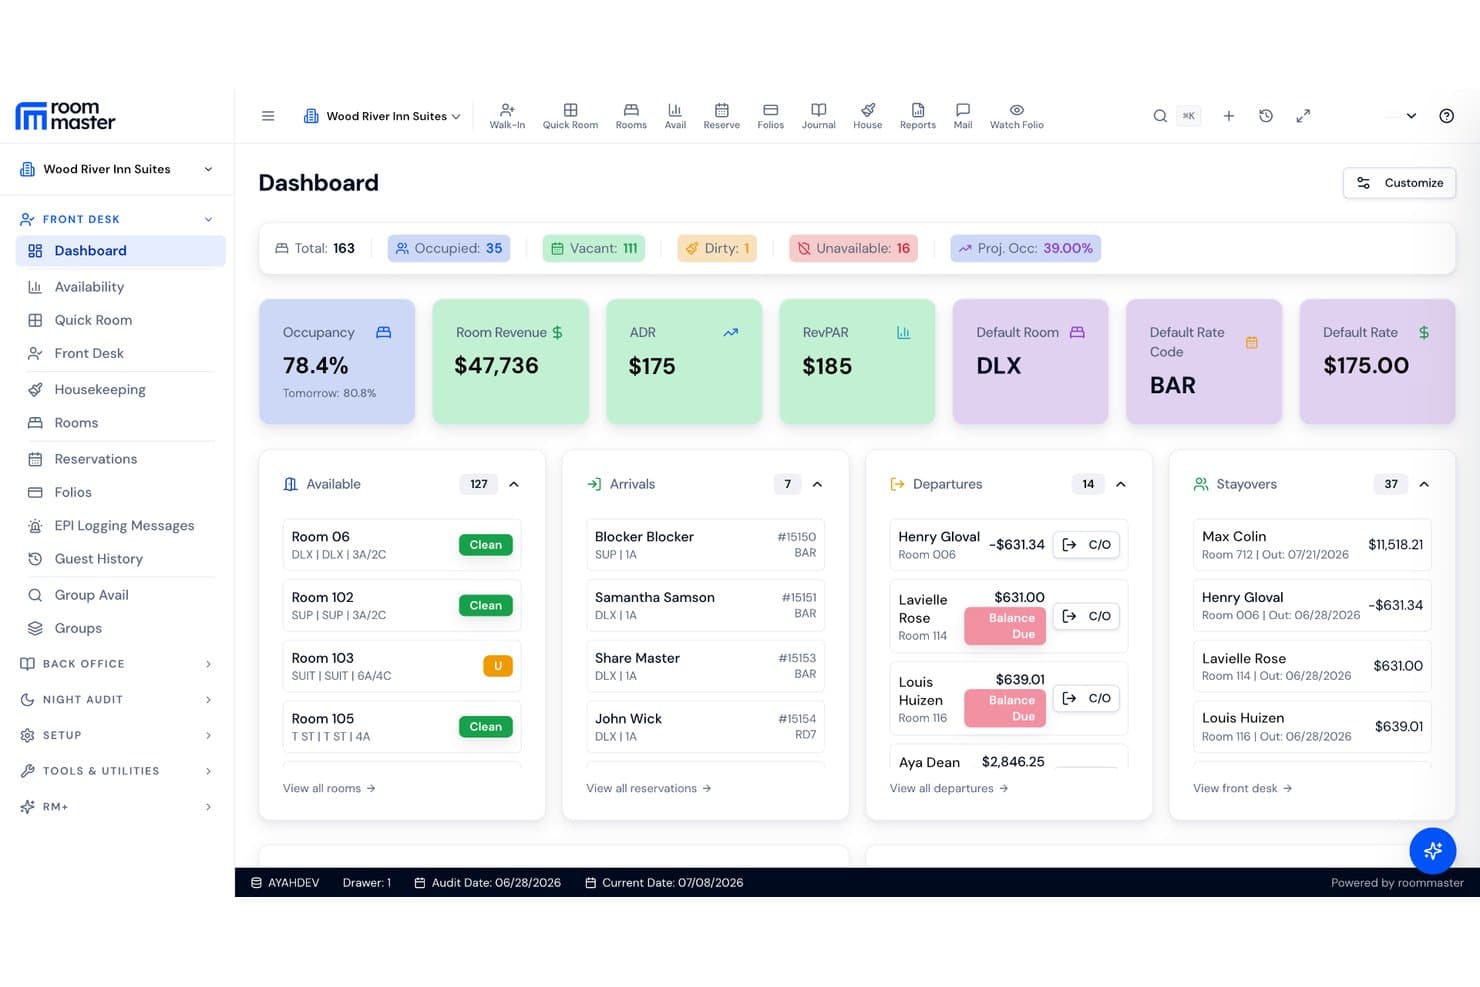
Task: Open the Journal book icon
Action: (x=818, y=116)
